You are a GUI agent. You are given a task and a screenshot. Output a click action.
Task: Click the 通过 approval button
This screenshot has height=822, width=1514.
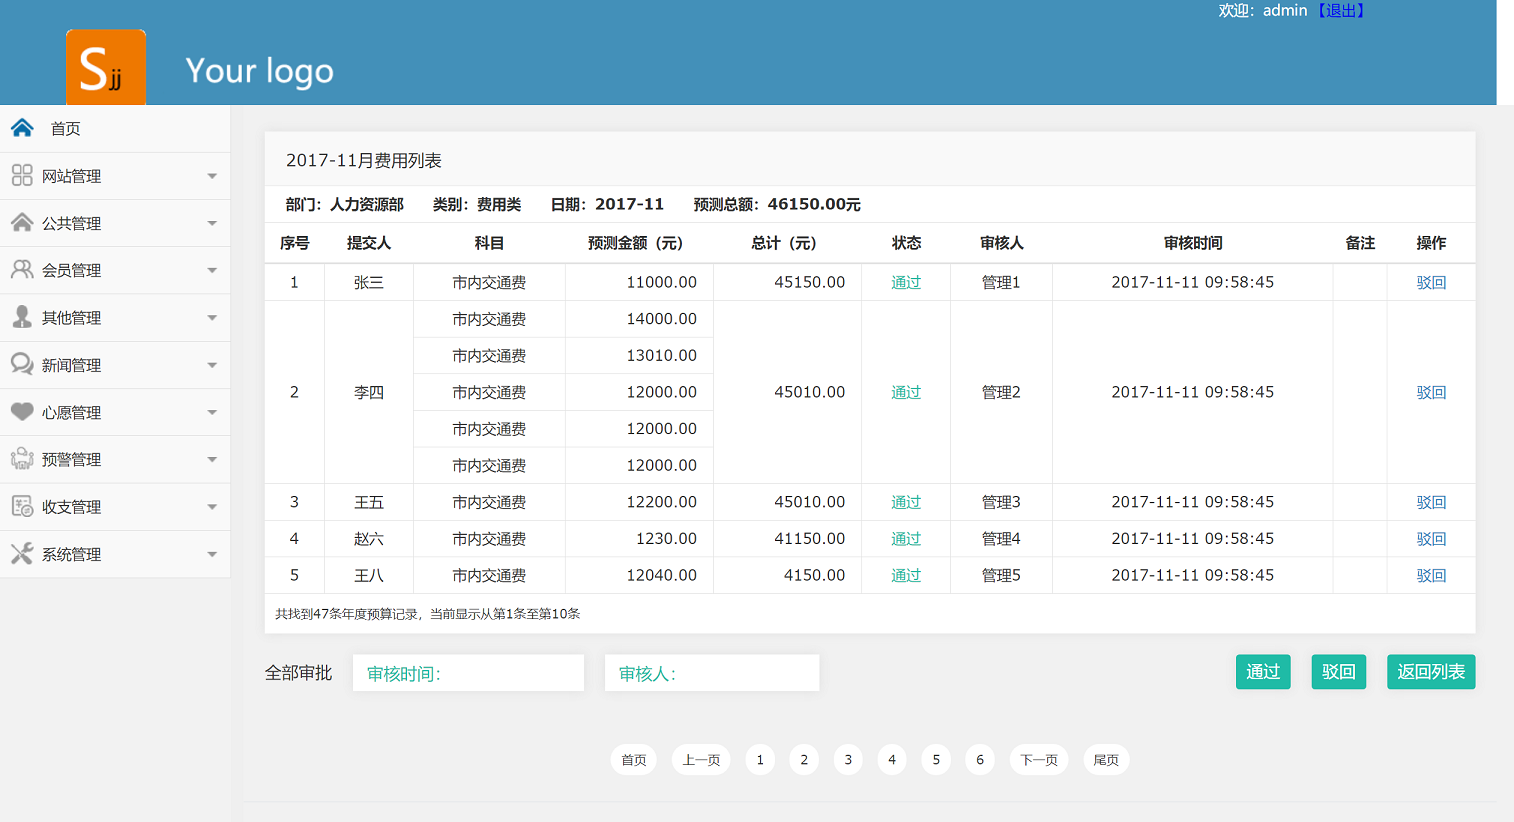tap(1263, 672)
